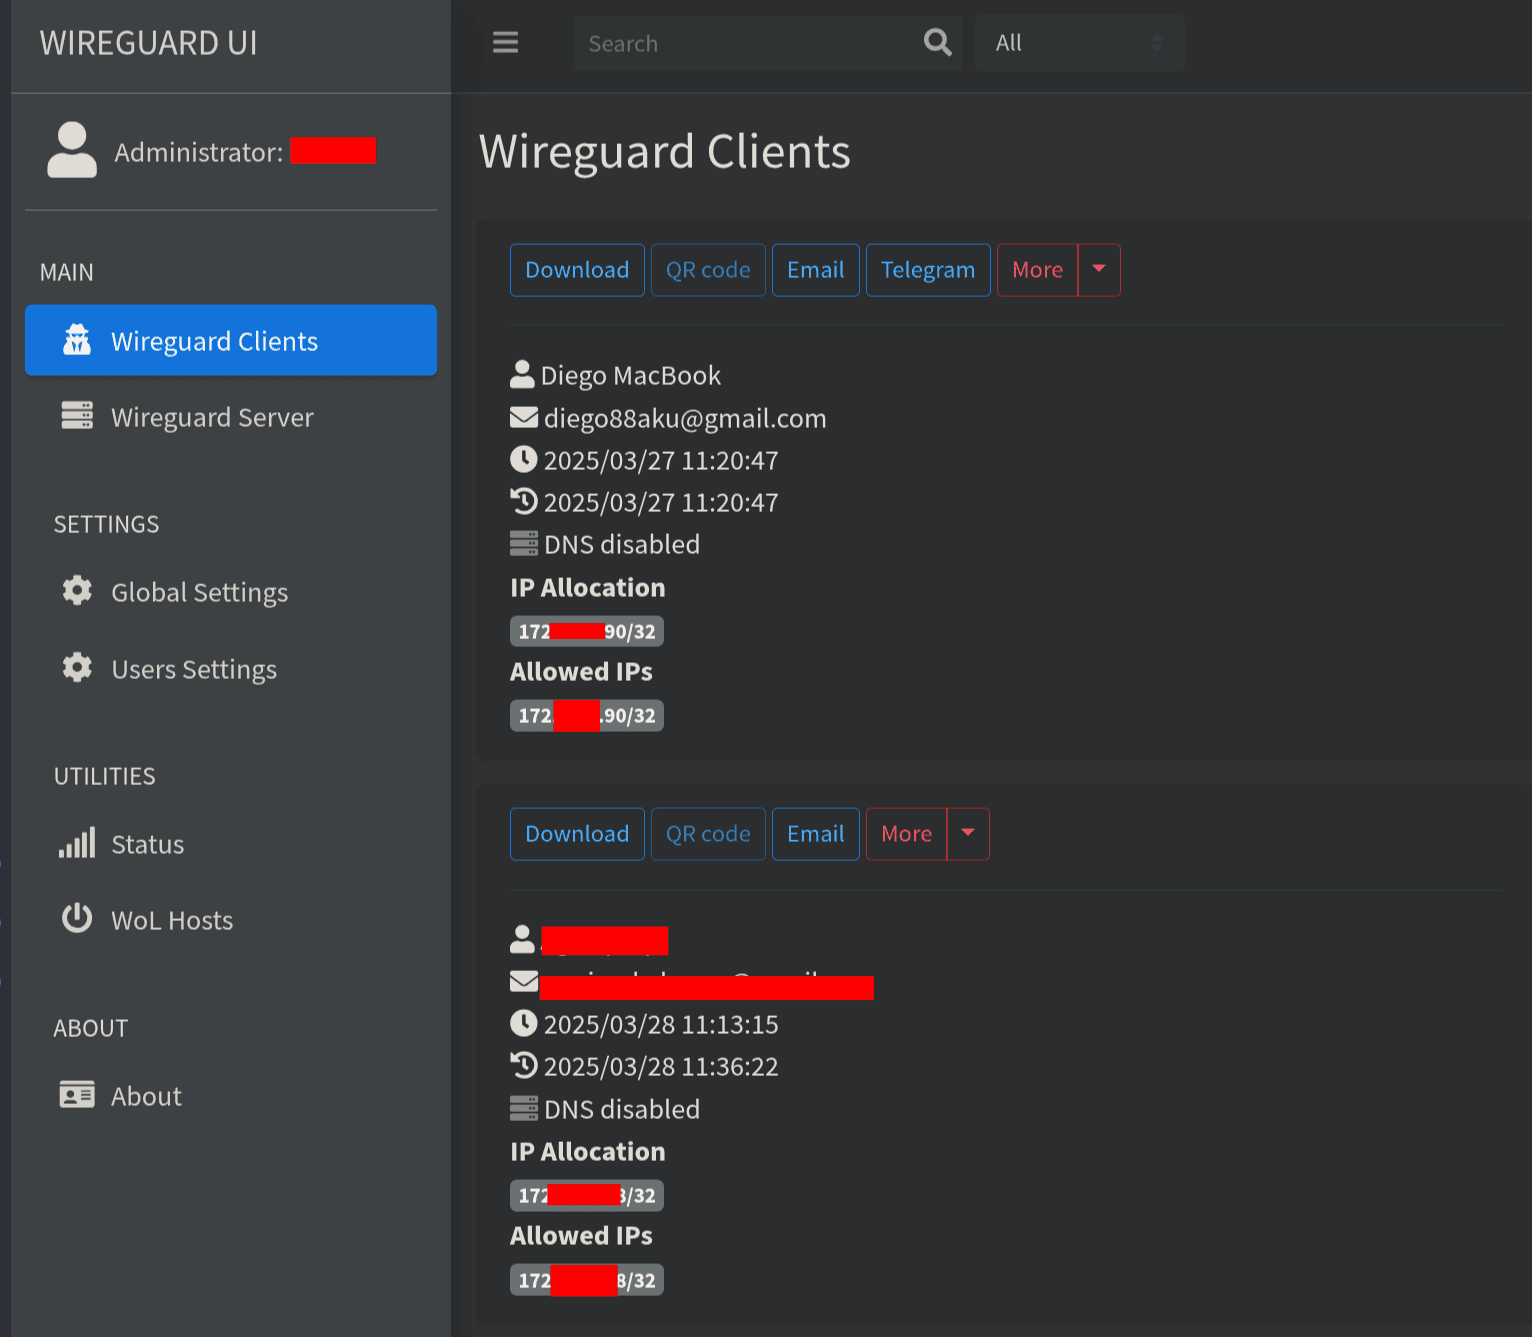Show QR code for Diego MacBook
The width and height of the screenshot is (1532, 1337).
pyautogui.click(x=708, y=269)
